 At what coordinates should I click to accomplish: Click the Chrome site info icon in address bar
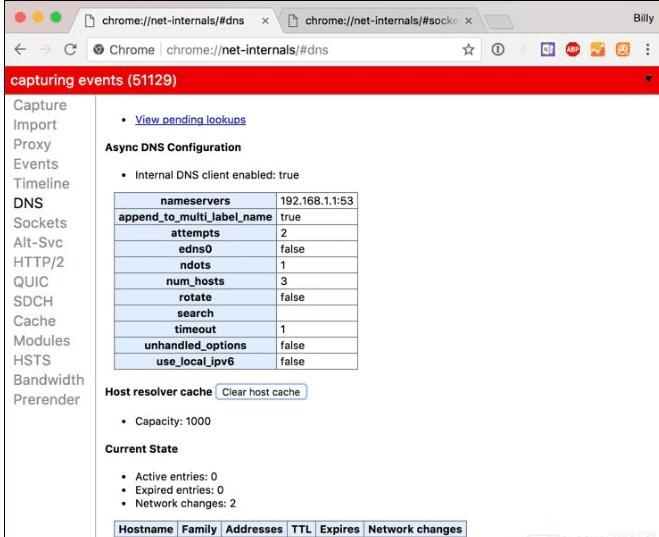tap(99, 50)
